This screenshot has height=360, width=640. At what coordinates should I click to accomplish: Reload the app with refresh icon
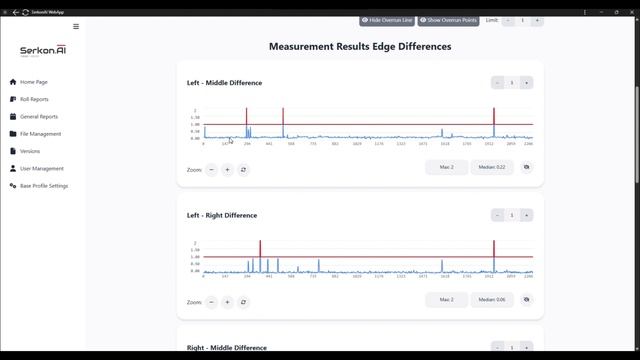coord(25,12)
